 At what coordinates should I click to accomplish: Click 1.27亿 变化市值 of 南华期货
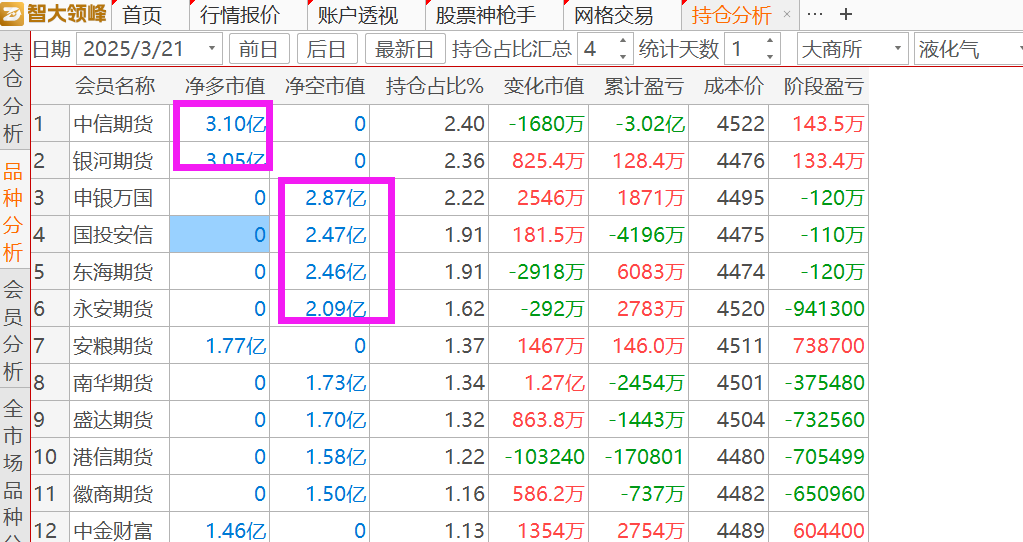point(555,383)
